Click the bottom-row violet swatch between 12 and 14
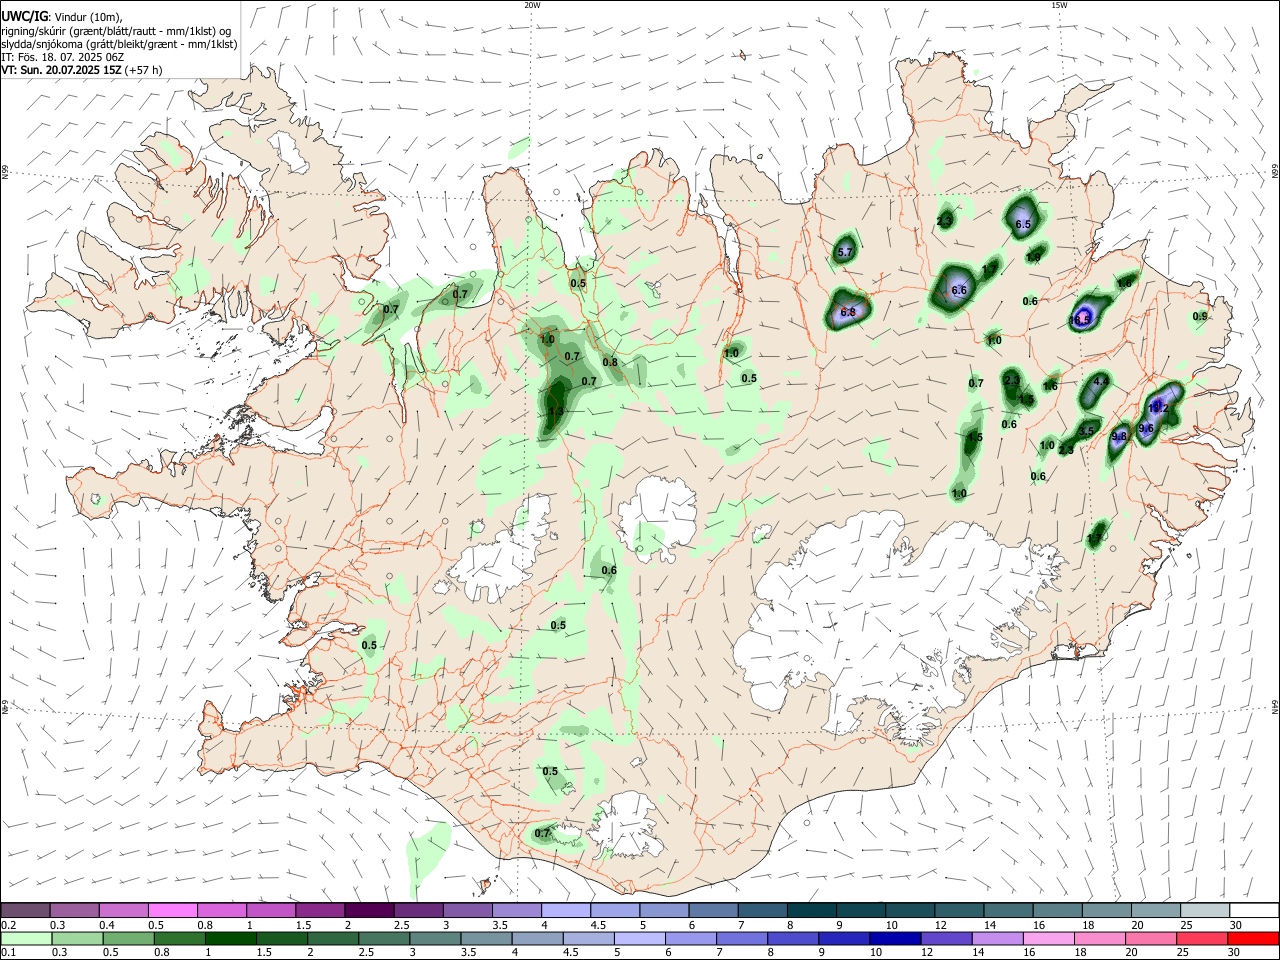Image resolution: width=1280 pixels, height=960 pixels. [x=946, y=938]
